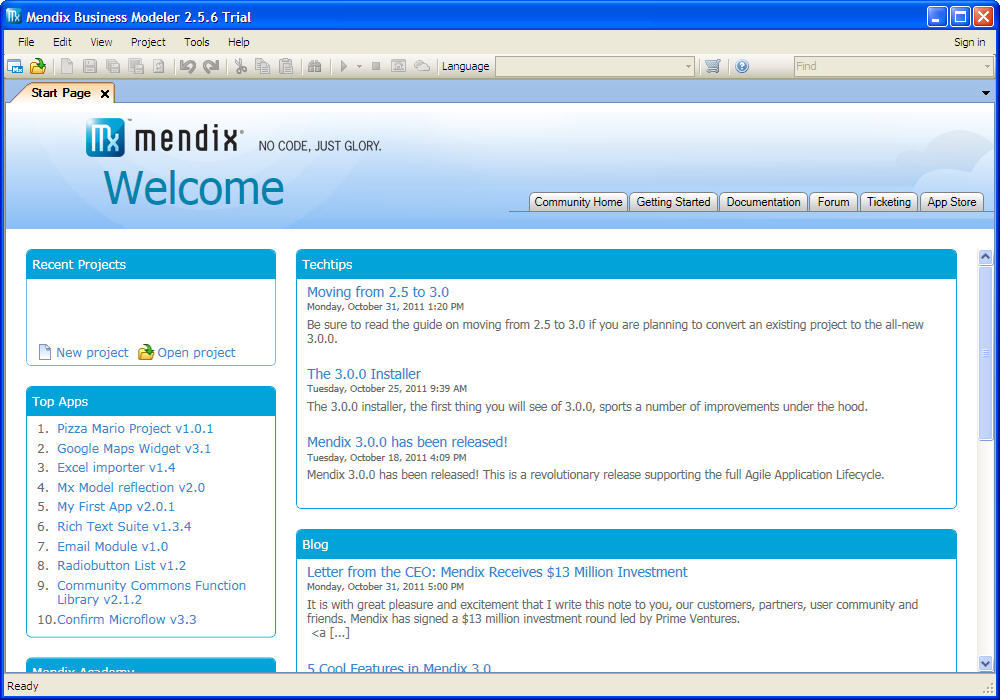Screen dimensions: 1000x700
Task: Click the page icon beside New project
Action: point(45,352)
